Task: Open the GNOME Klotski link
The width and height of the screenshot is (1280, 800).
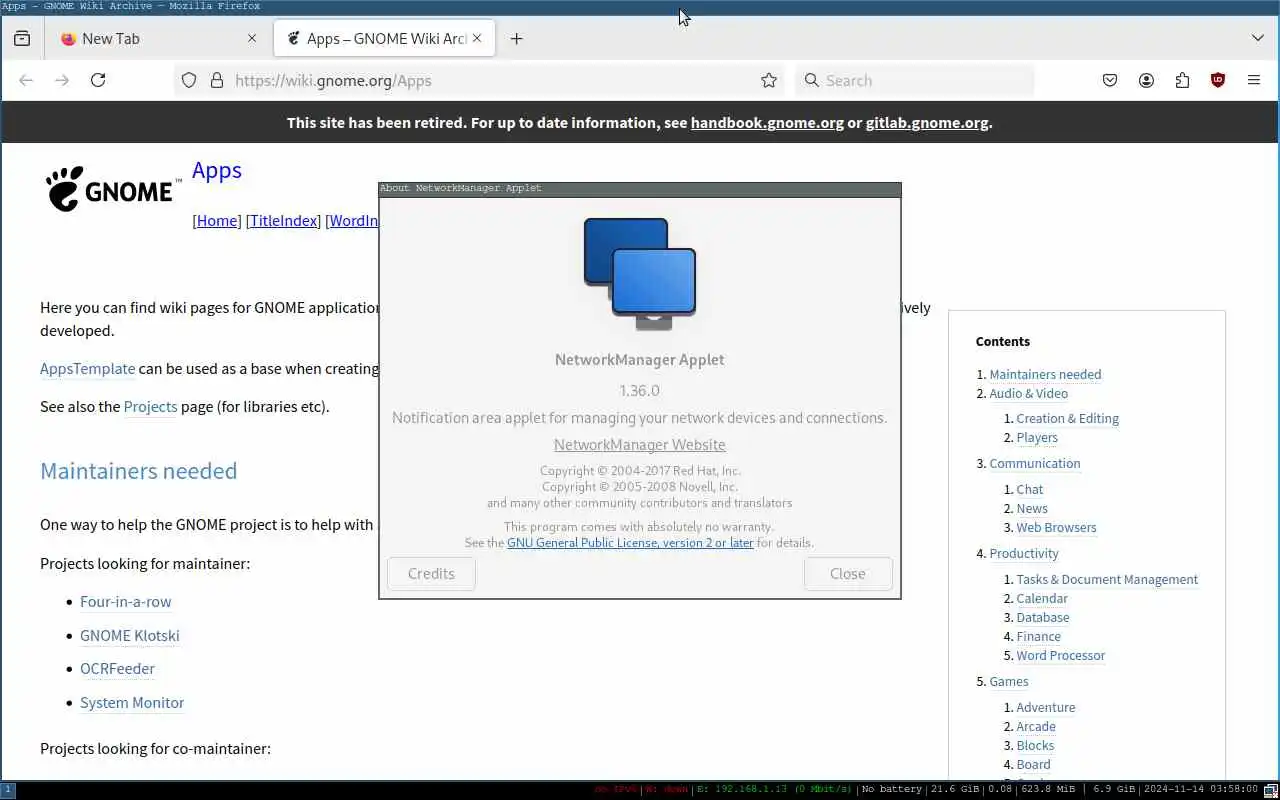Action: [130, 636]
